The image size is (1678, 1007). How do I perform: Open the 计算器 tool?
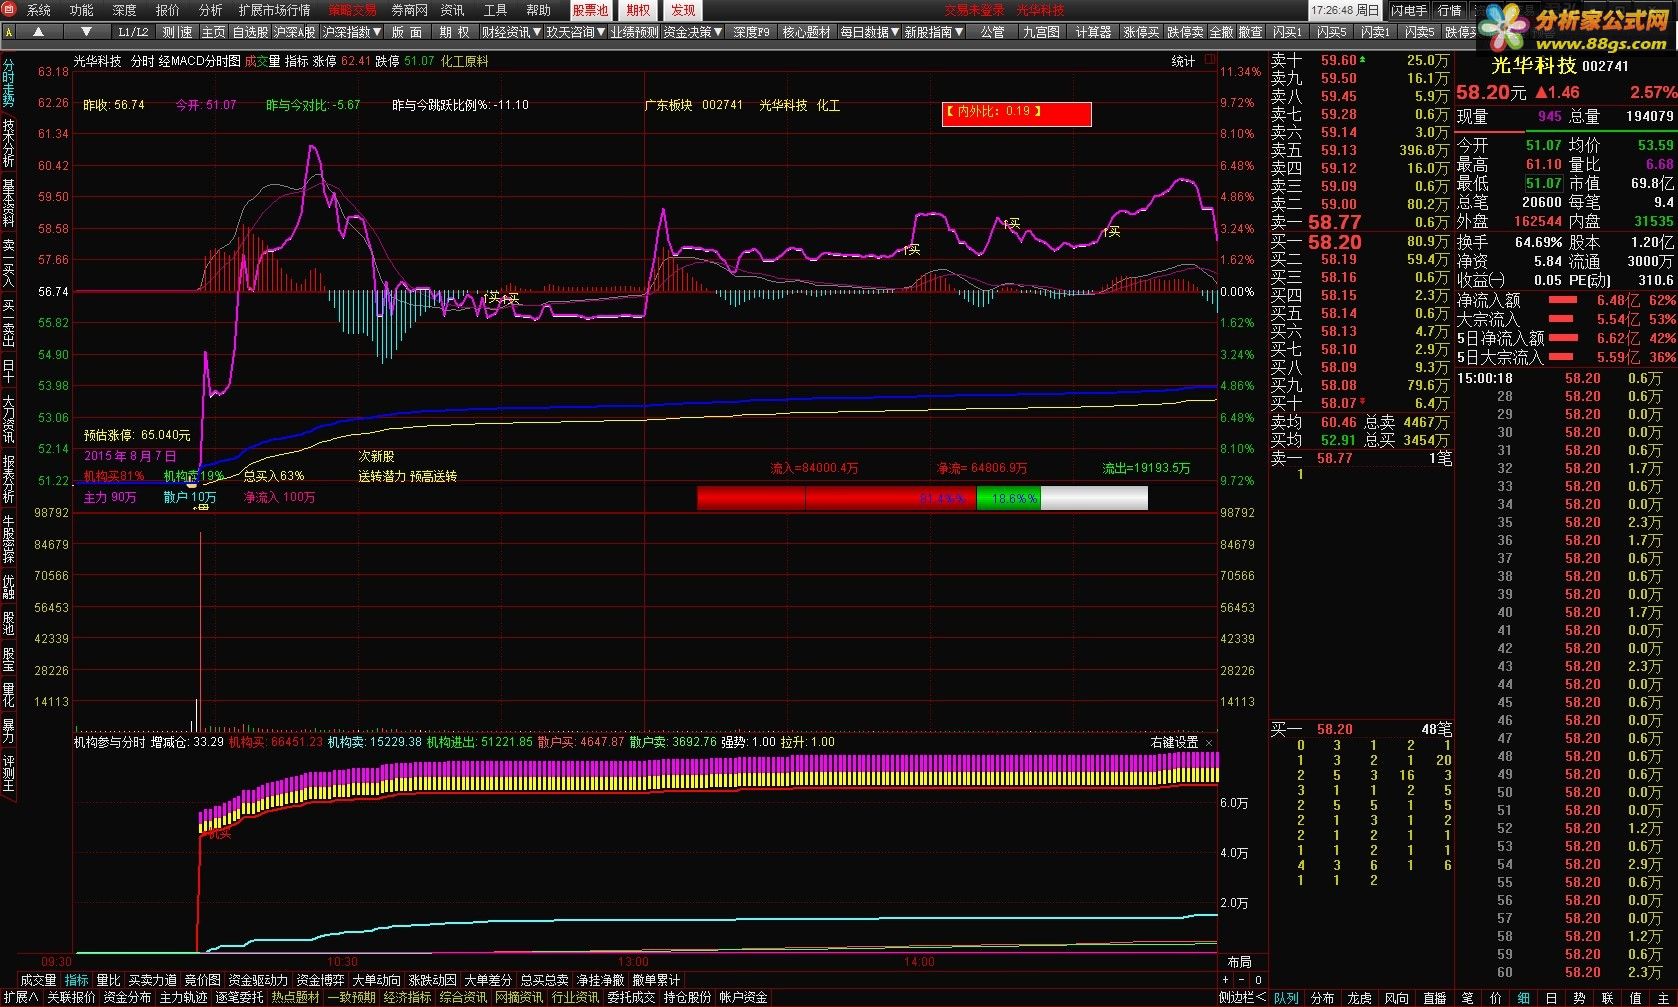1093,32
